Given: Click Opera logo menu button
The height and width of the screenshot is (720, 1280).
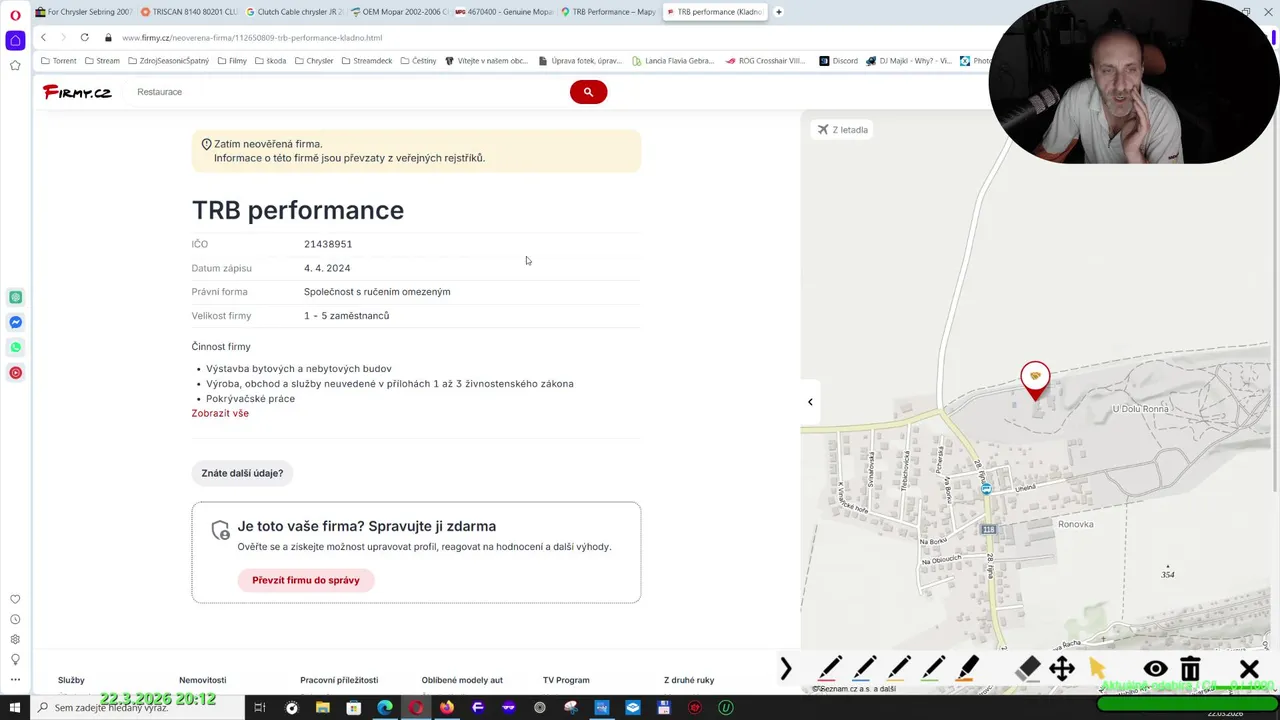Looking at the screenshot, I should [x=15, y=15].
